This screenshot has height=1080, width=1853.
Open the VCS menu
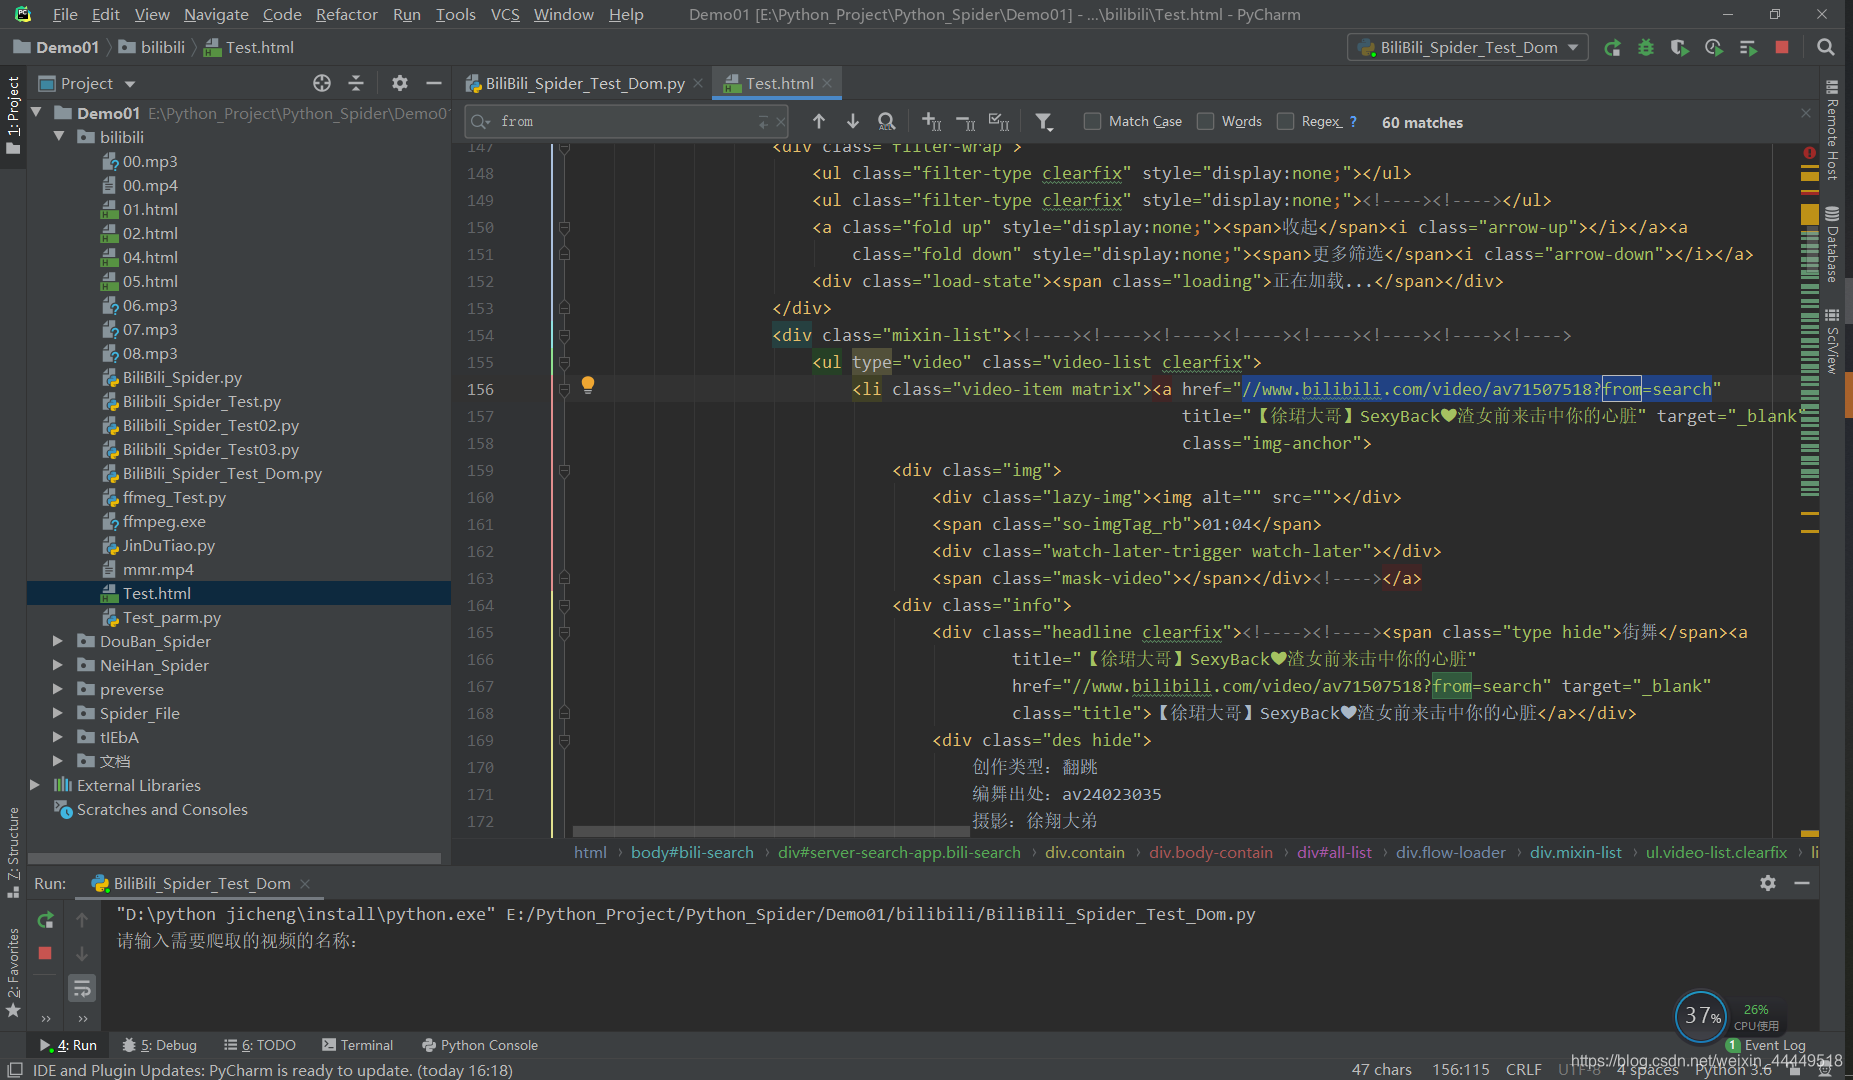[x=505, y=14]
